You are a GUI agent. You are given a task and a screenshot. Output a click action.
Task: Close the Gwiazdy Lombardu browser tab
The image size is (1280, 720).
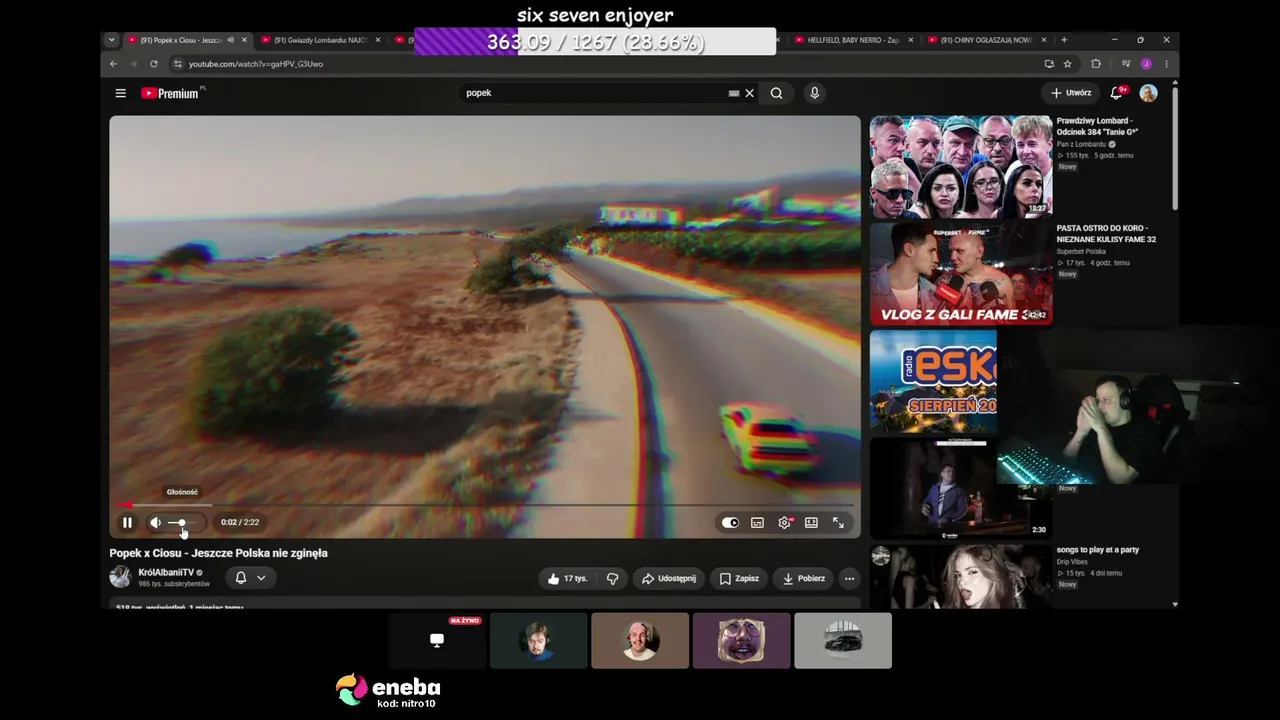[378, 40]
